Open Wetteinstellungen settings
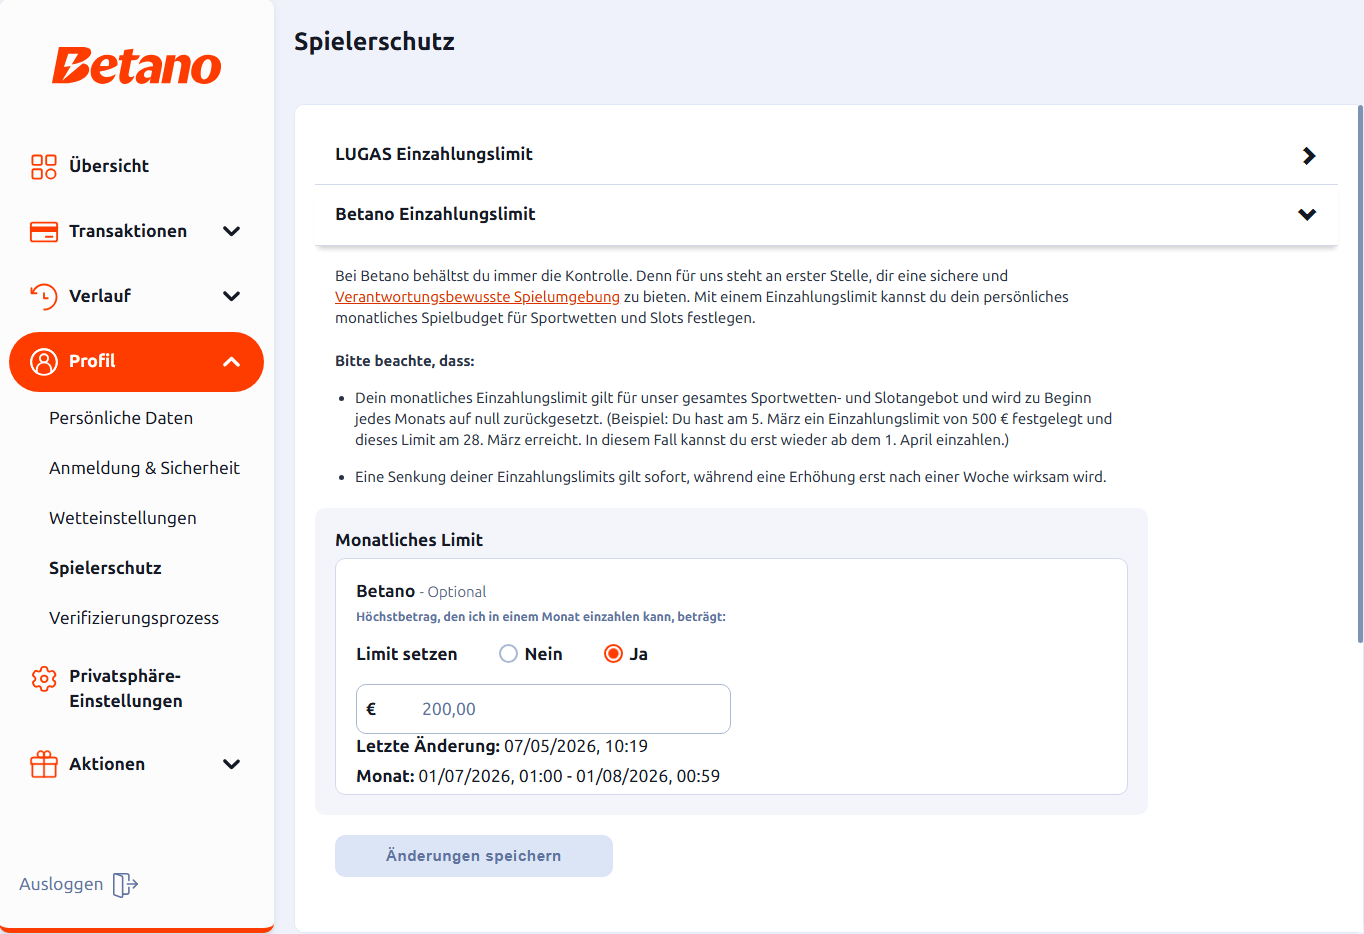Viewport: 1364px width, 934px height. (123, 518)
